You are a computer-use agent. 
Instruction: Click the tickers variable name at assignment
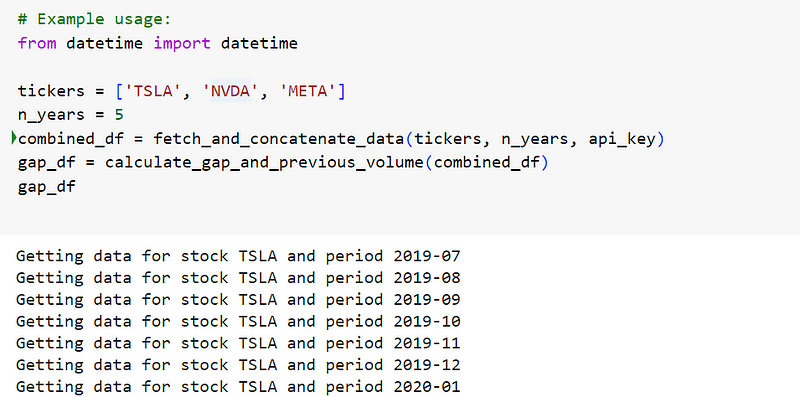pyautogui.click(x=51, y=91)
